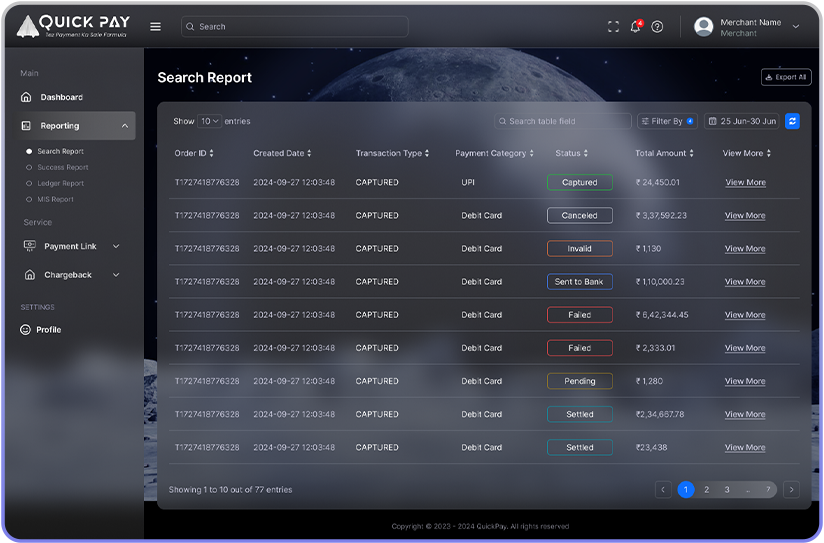Open the 25 Jun-30 Jun date picker
Screen dimensions: 824x543
741,121
